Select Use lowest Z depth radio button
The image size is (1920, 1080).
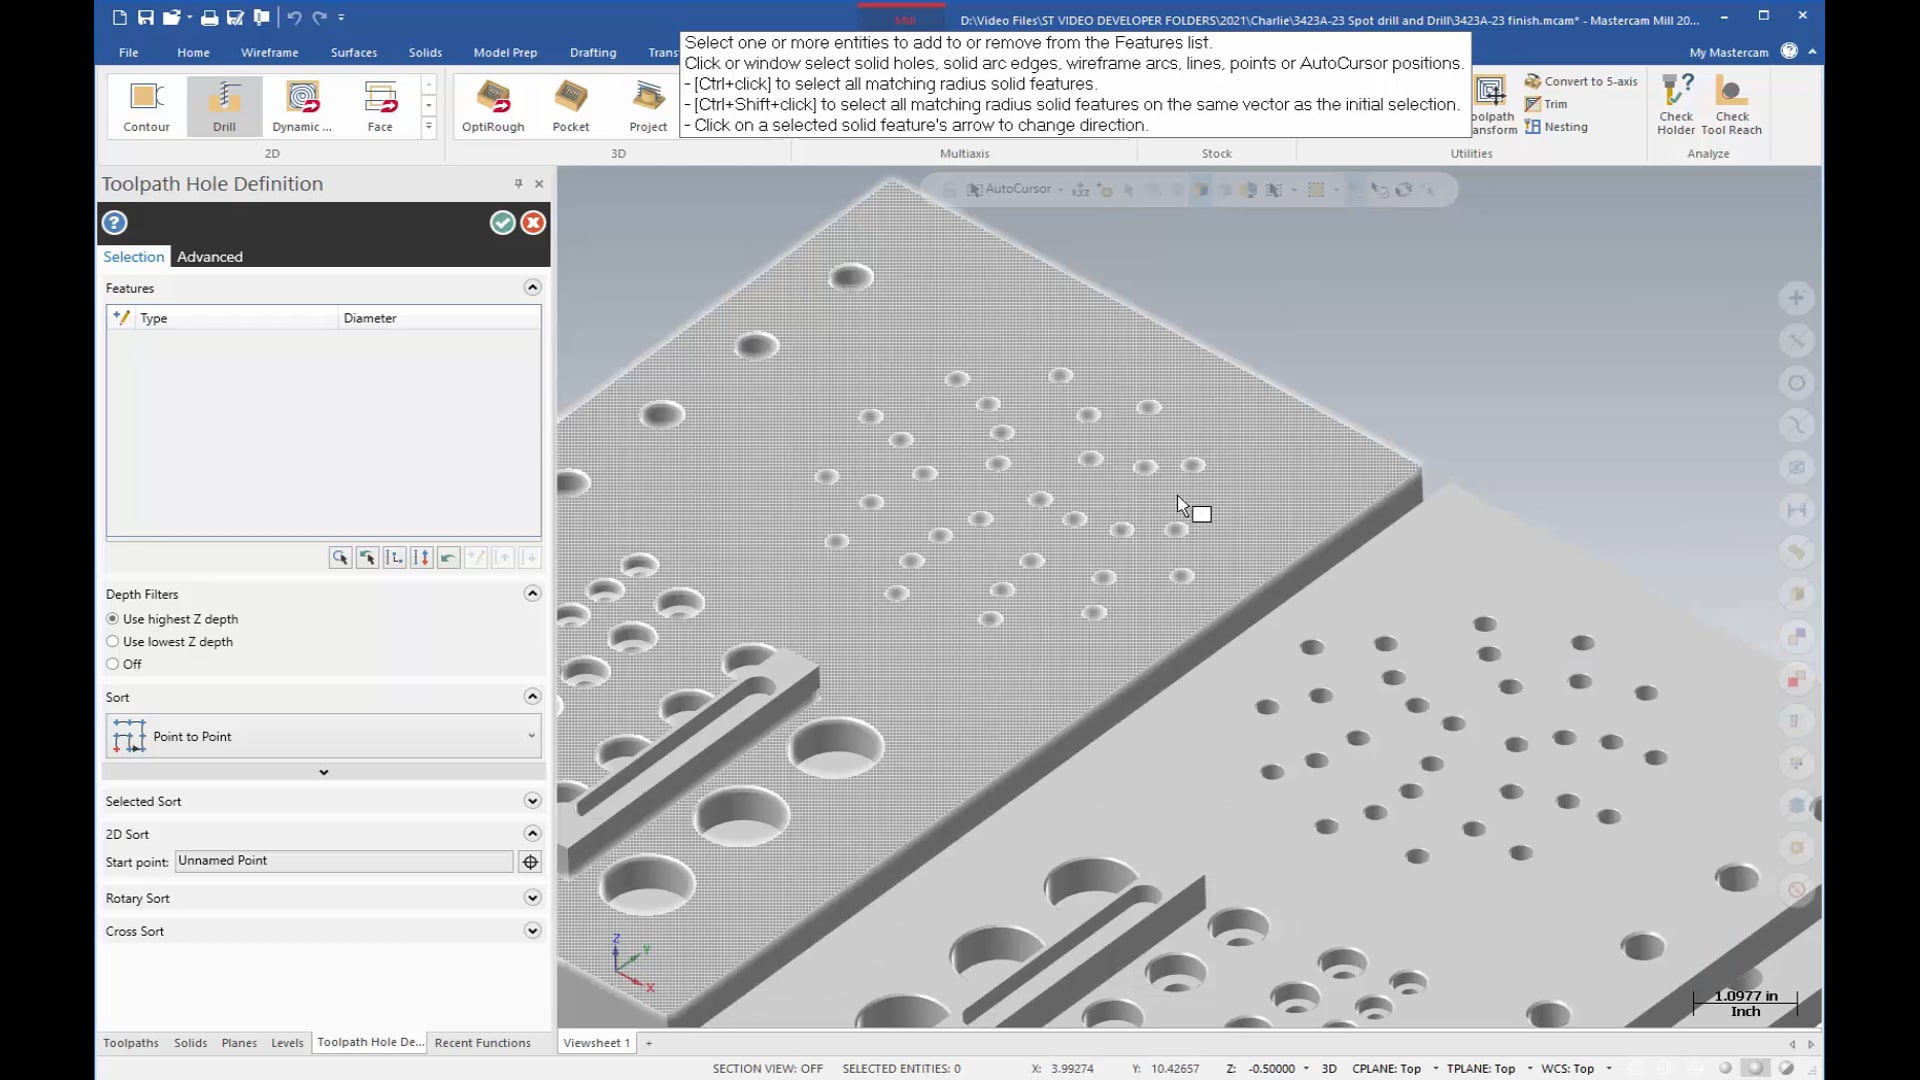pyautogui.click(x=112, y=641)
